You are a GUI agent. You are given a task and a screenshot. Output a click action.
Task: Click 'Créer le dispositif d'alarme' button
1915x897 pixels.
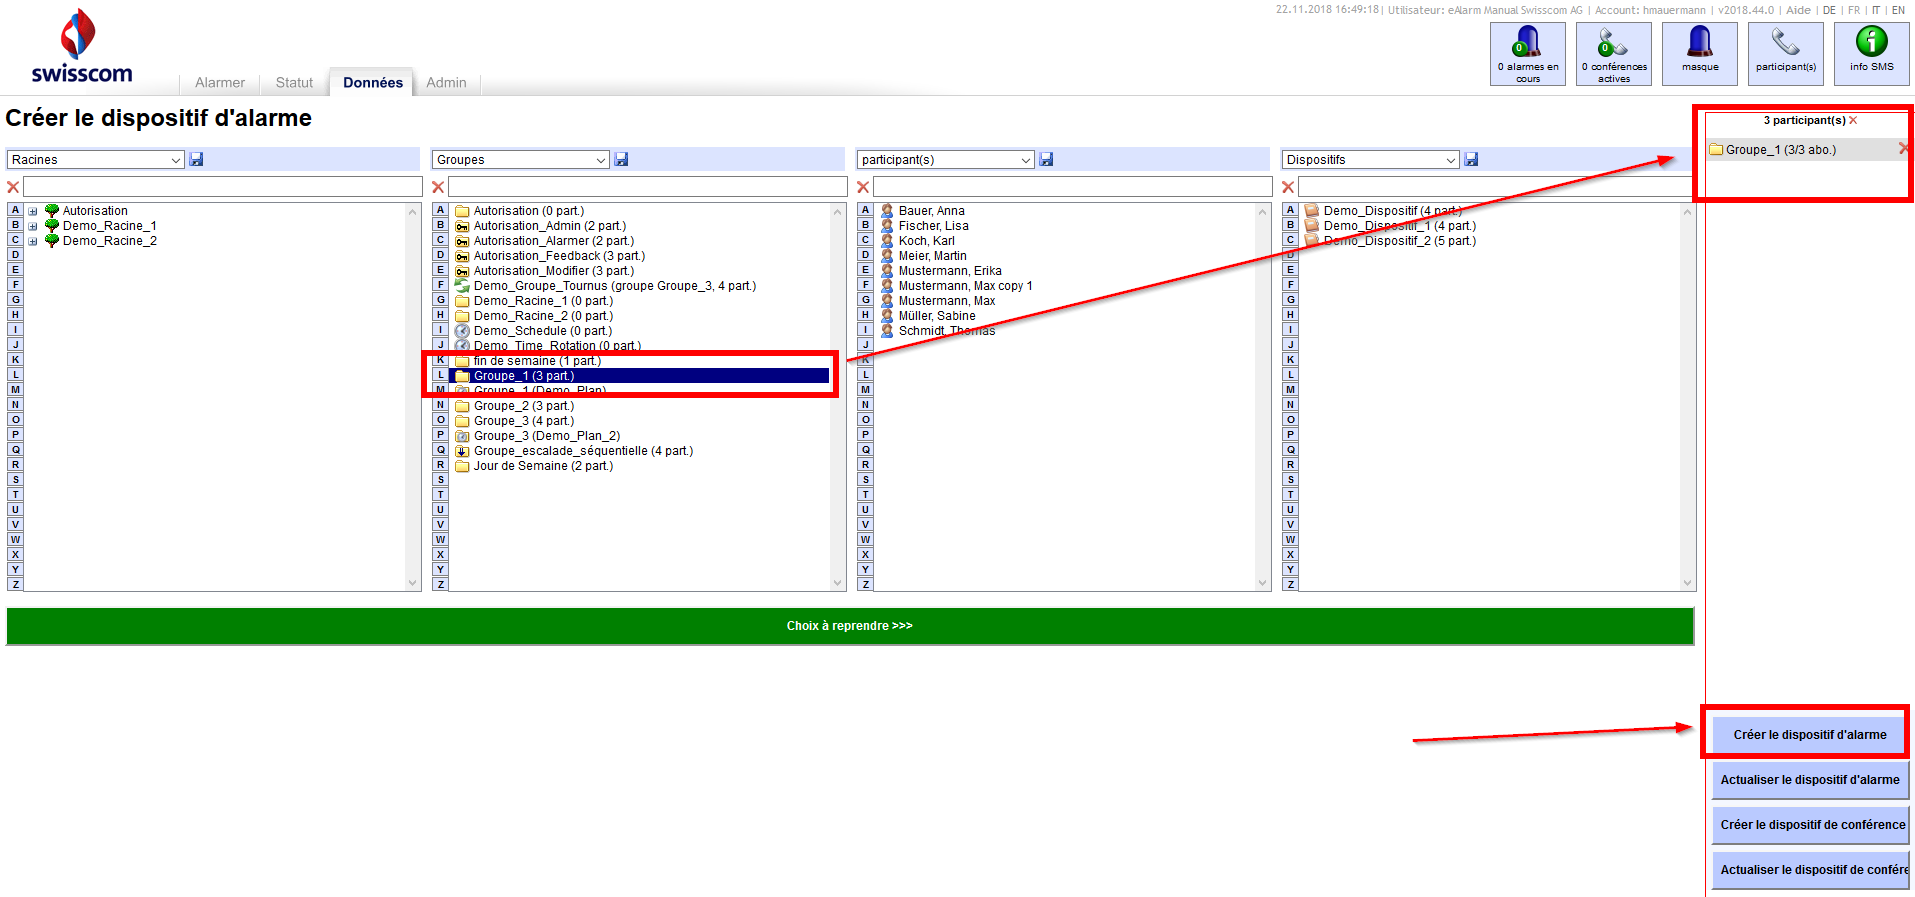(1809, 735)
